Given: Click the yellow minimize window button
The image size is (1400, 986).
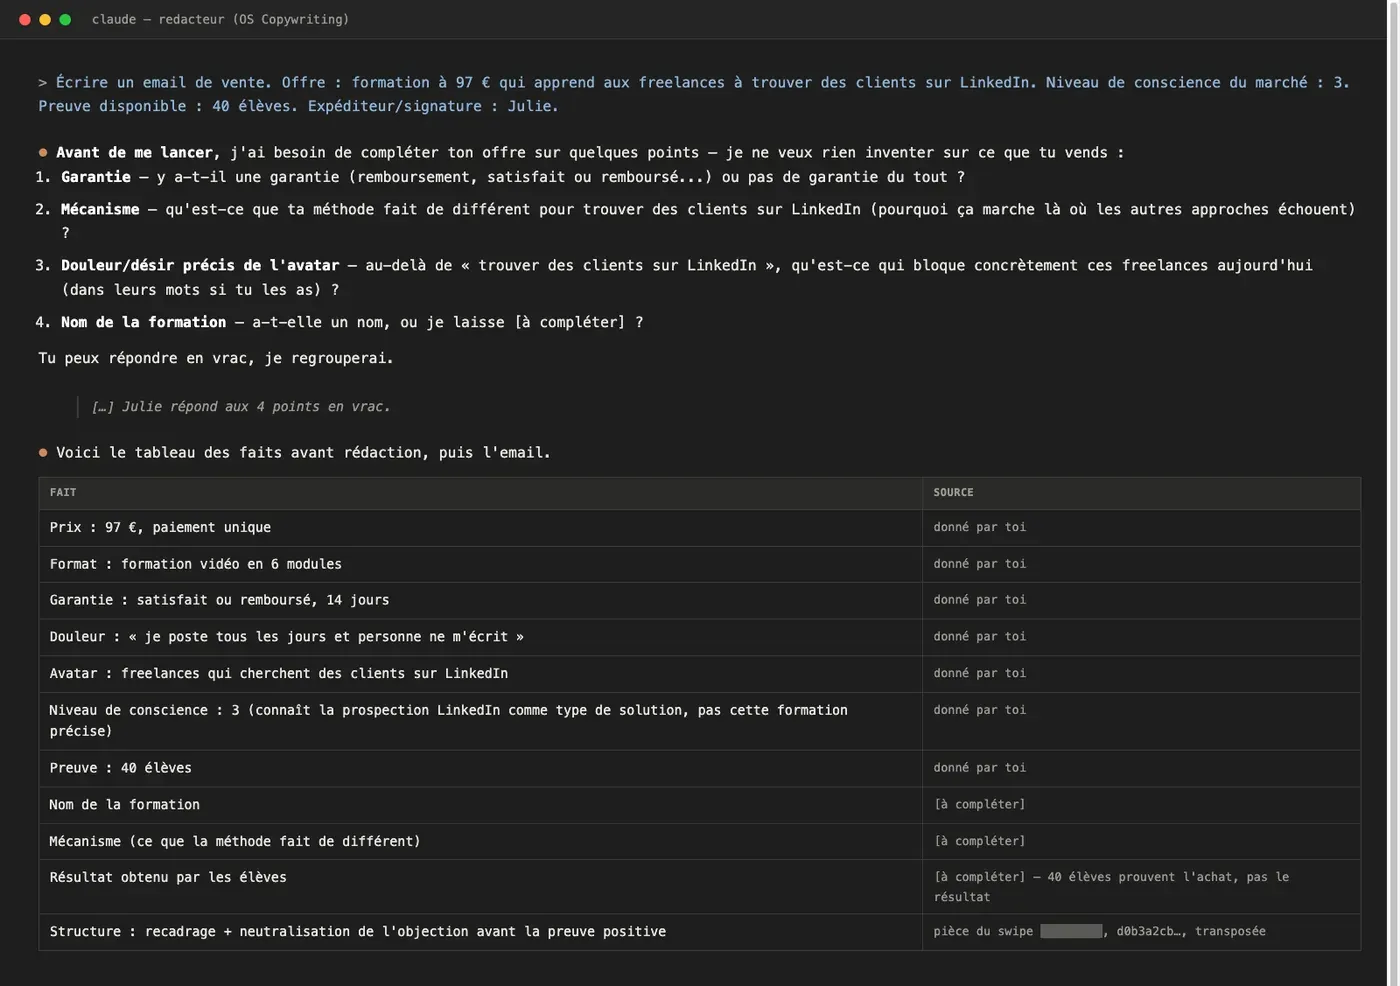Looking at the screenshot, I should [45, 20].
